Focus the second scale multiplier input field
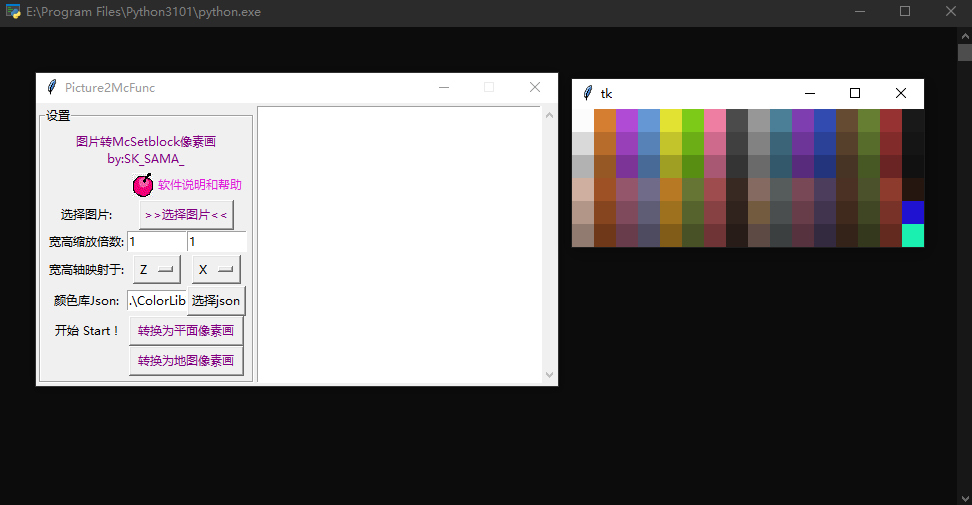 (216, 242)
